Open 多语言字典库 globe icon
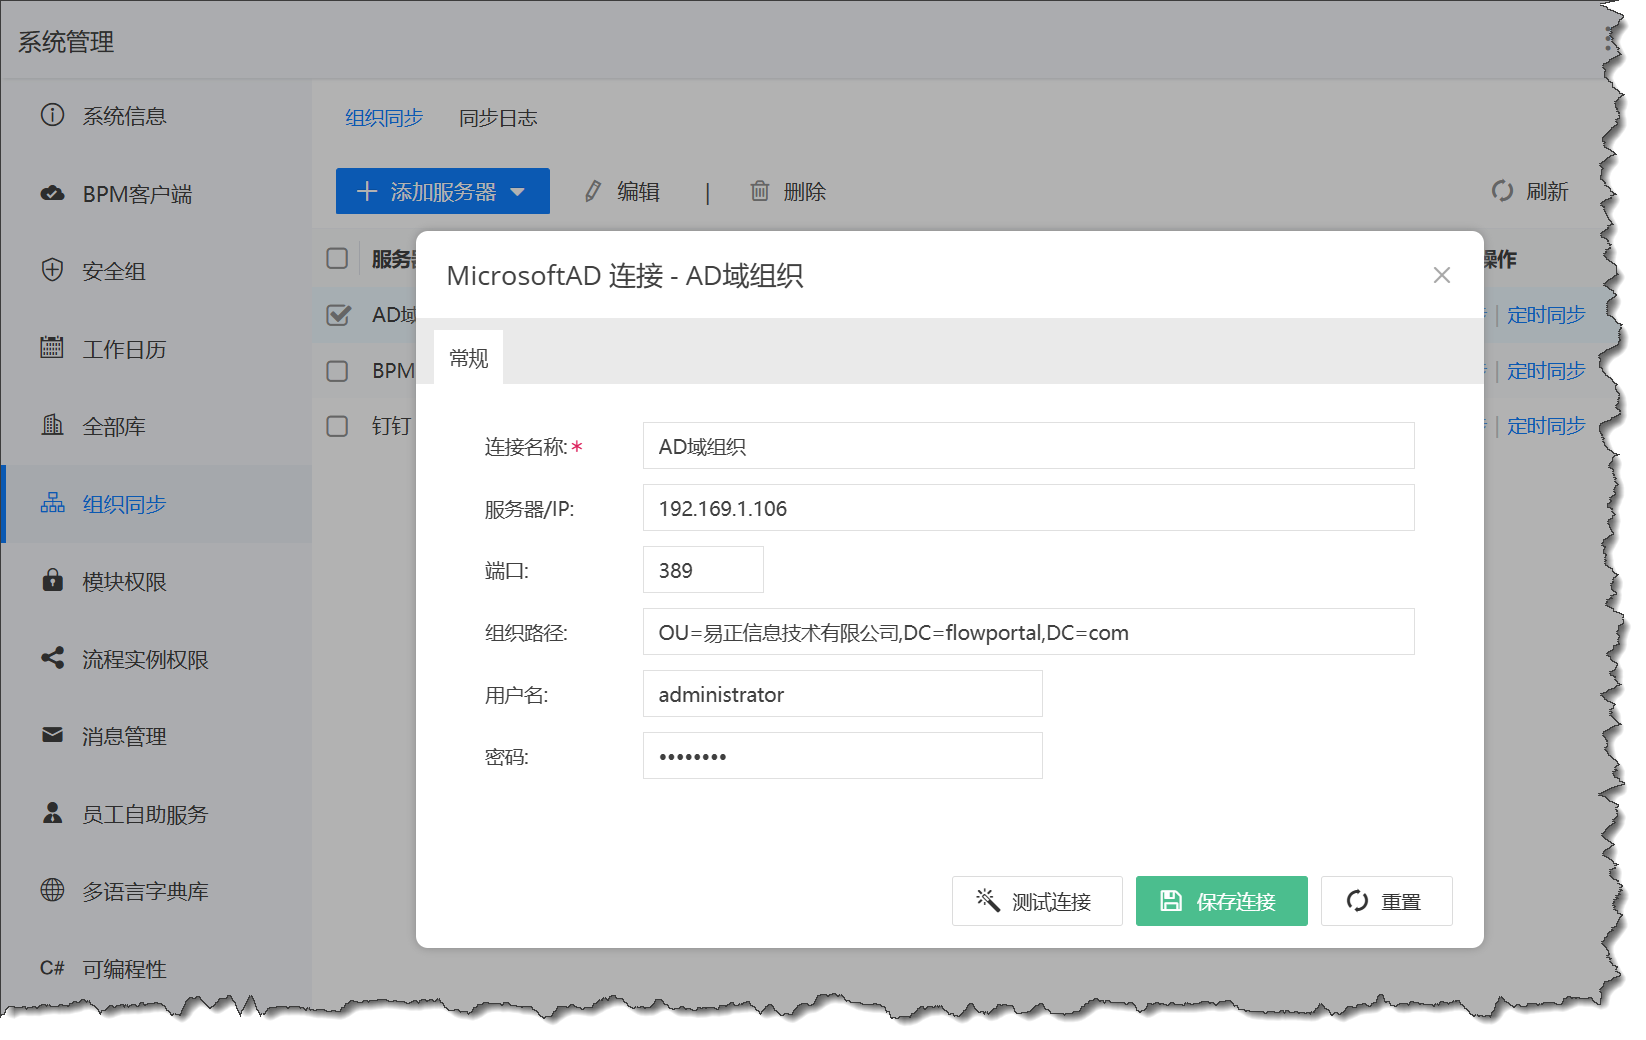This screenshot has height=1040, width=1646. [x=52, y=890]
